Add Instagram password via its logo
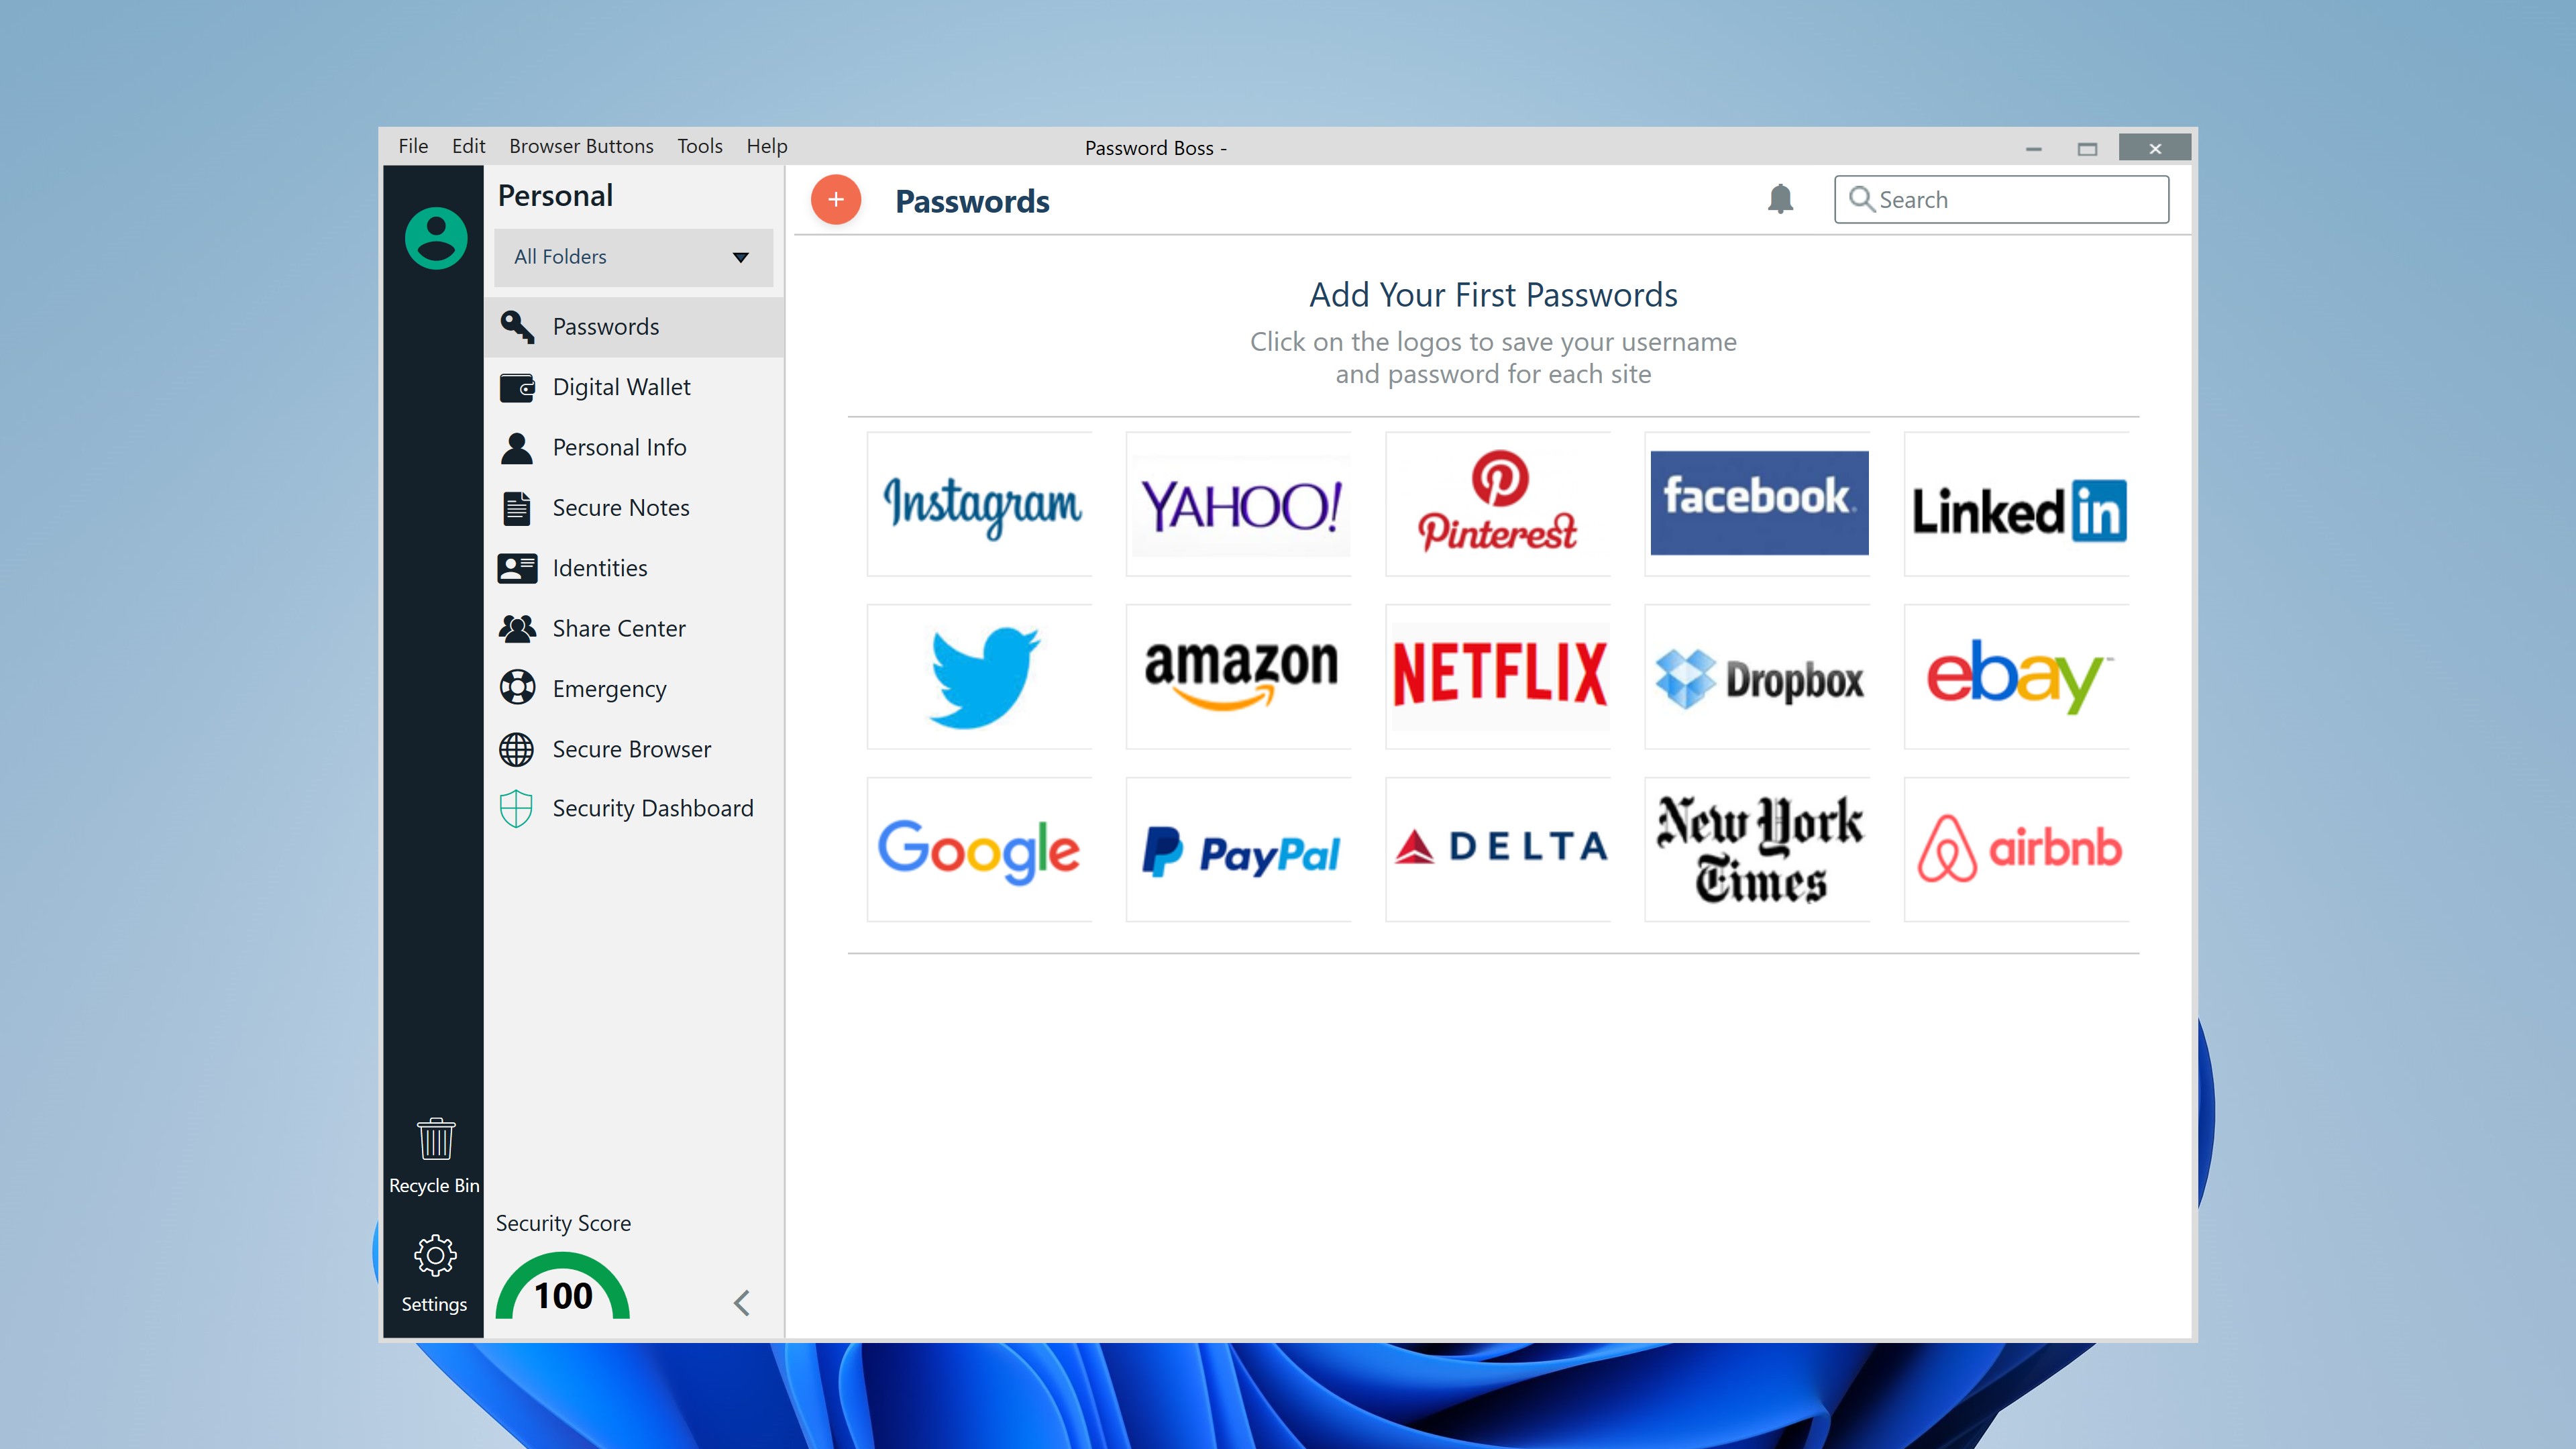Screen dimensions: 2576x1449 pos(980,504)
